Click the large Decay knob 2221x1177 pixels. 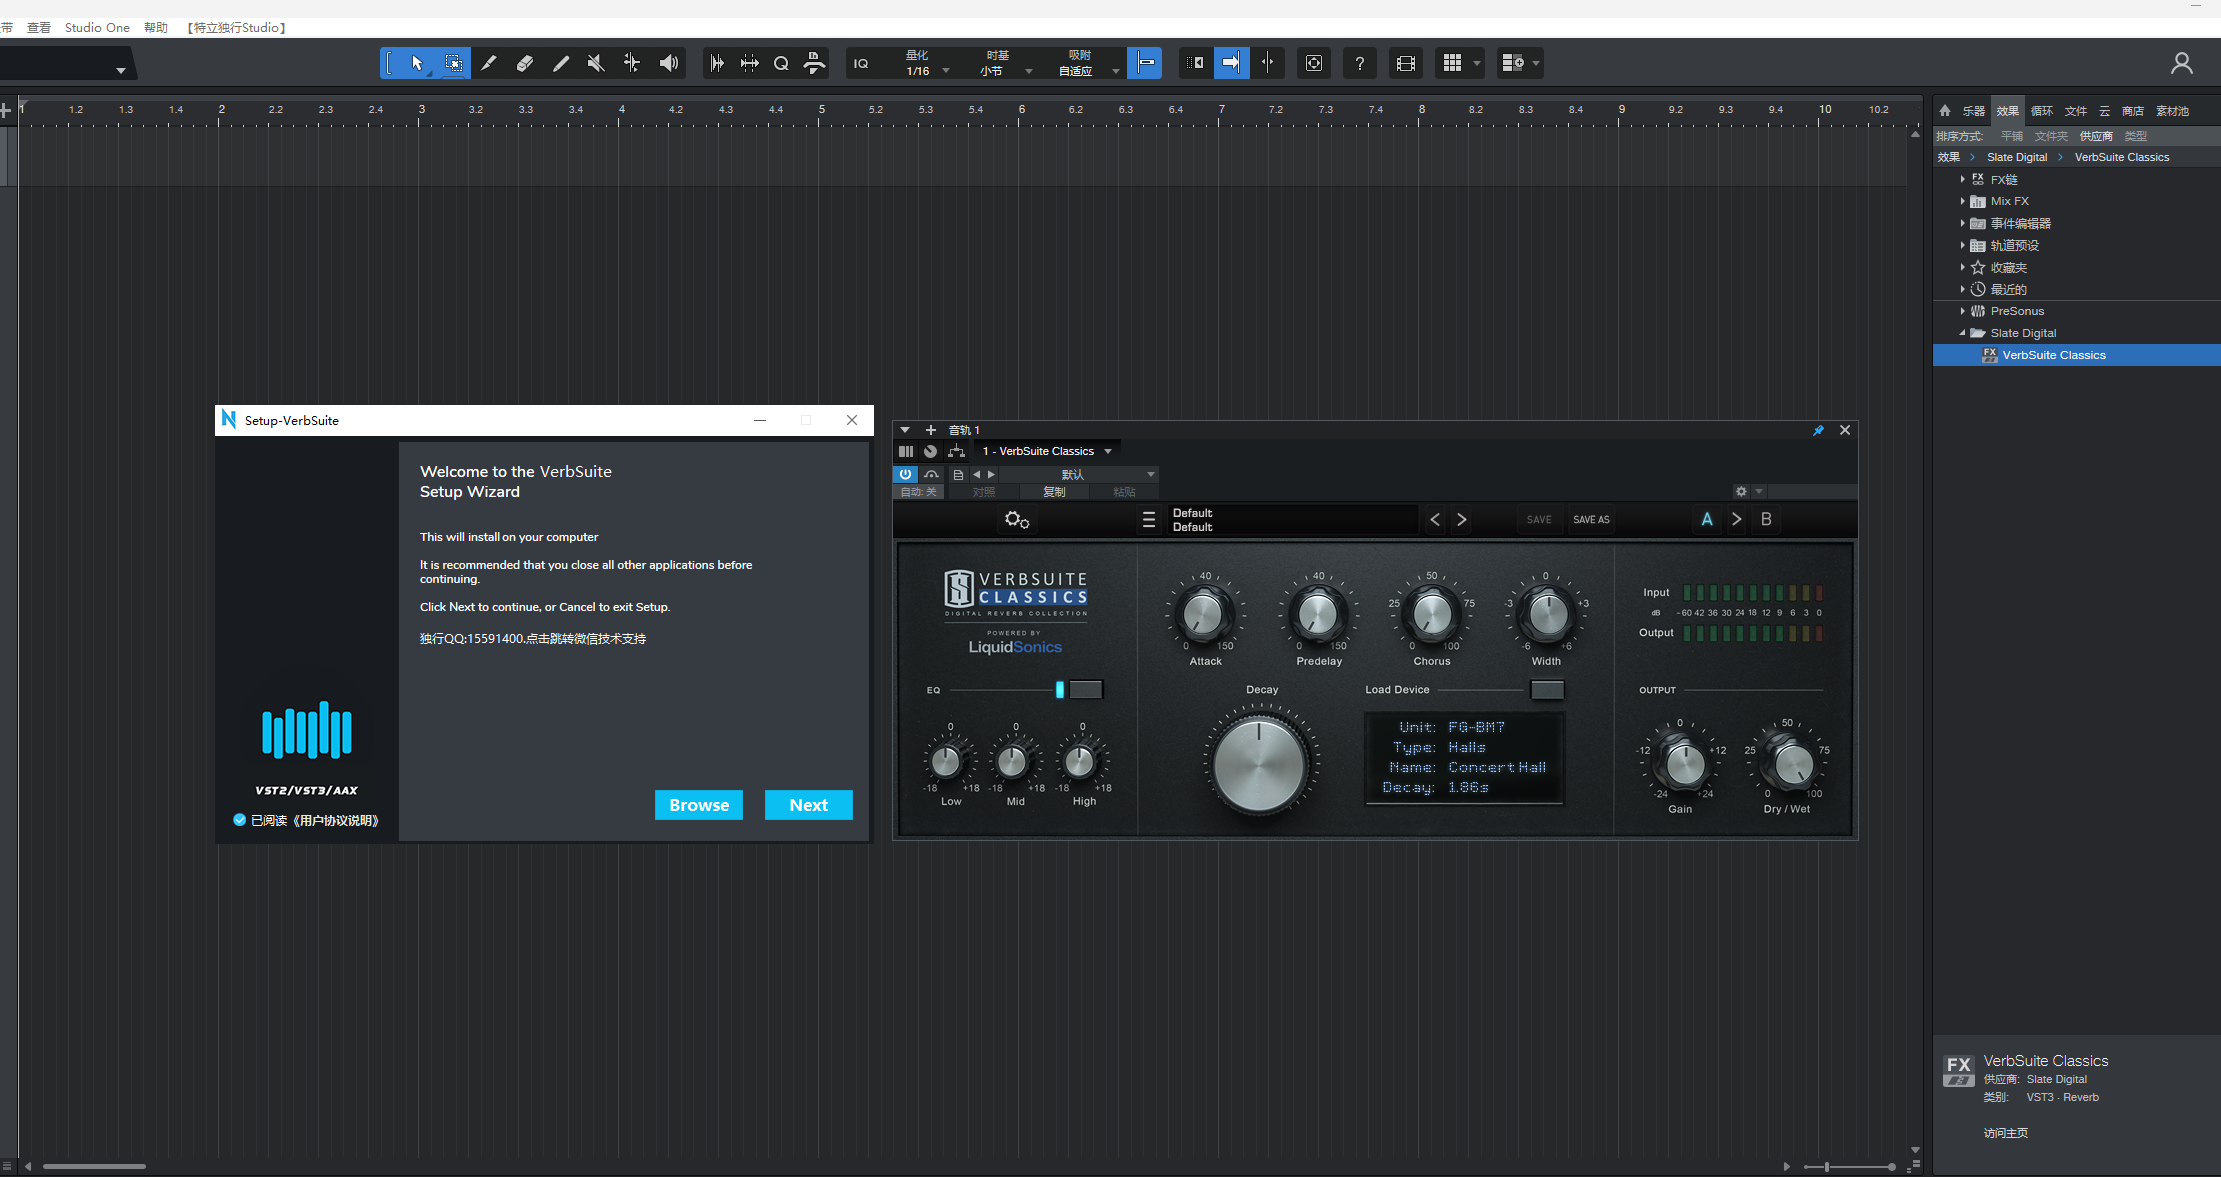tap(1259, 765)
